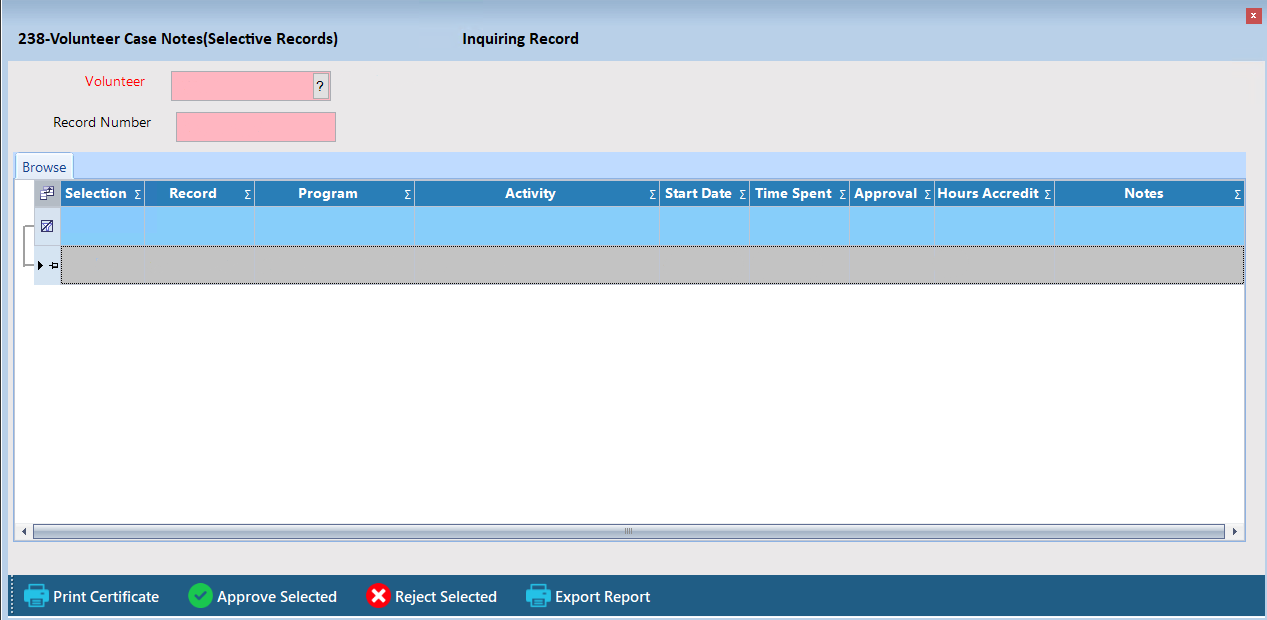Click the Approval column sigma summary icon
The height and width of the screenshot is (620, 1267).
coord(927,194)
